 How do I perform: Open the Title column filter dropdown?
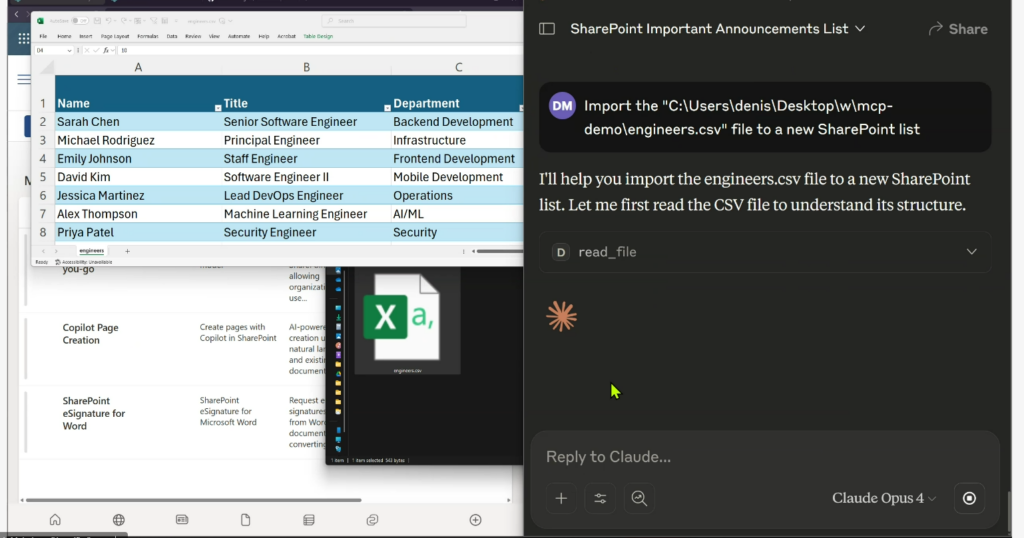[387, 108]
